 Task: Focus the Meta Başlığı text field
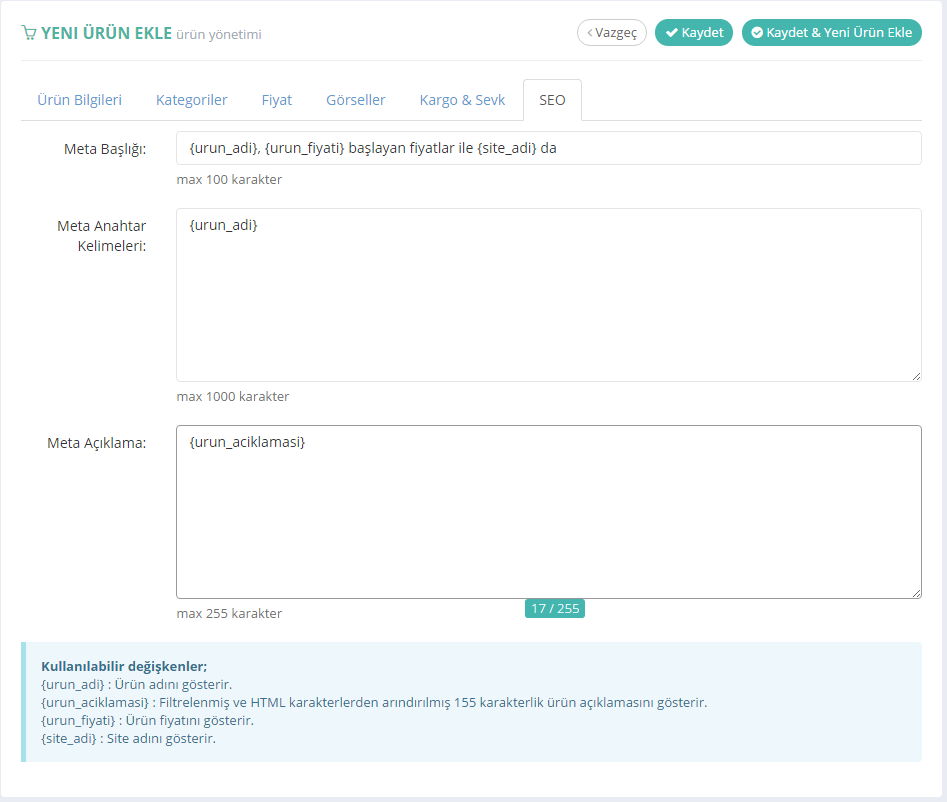click(x=548, y=148)
